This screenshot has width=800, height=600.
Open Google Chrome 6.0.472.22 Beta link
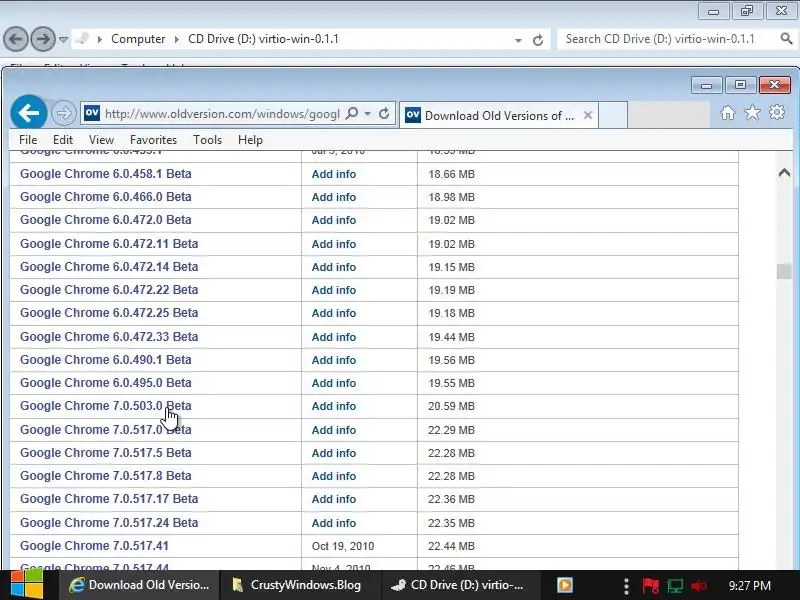[x=109, y=290]
